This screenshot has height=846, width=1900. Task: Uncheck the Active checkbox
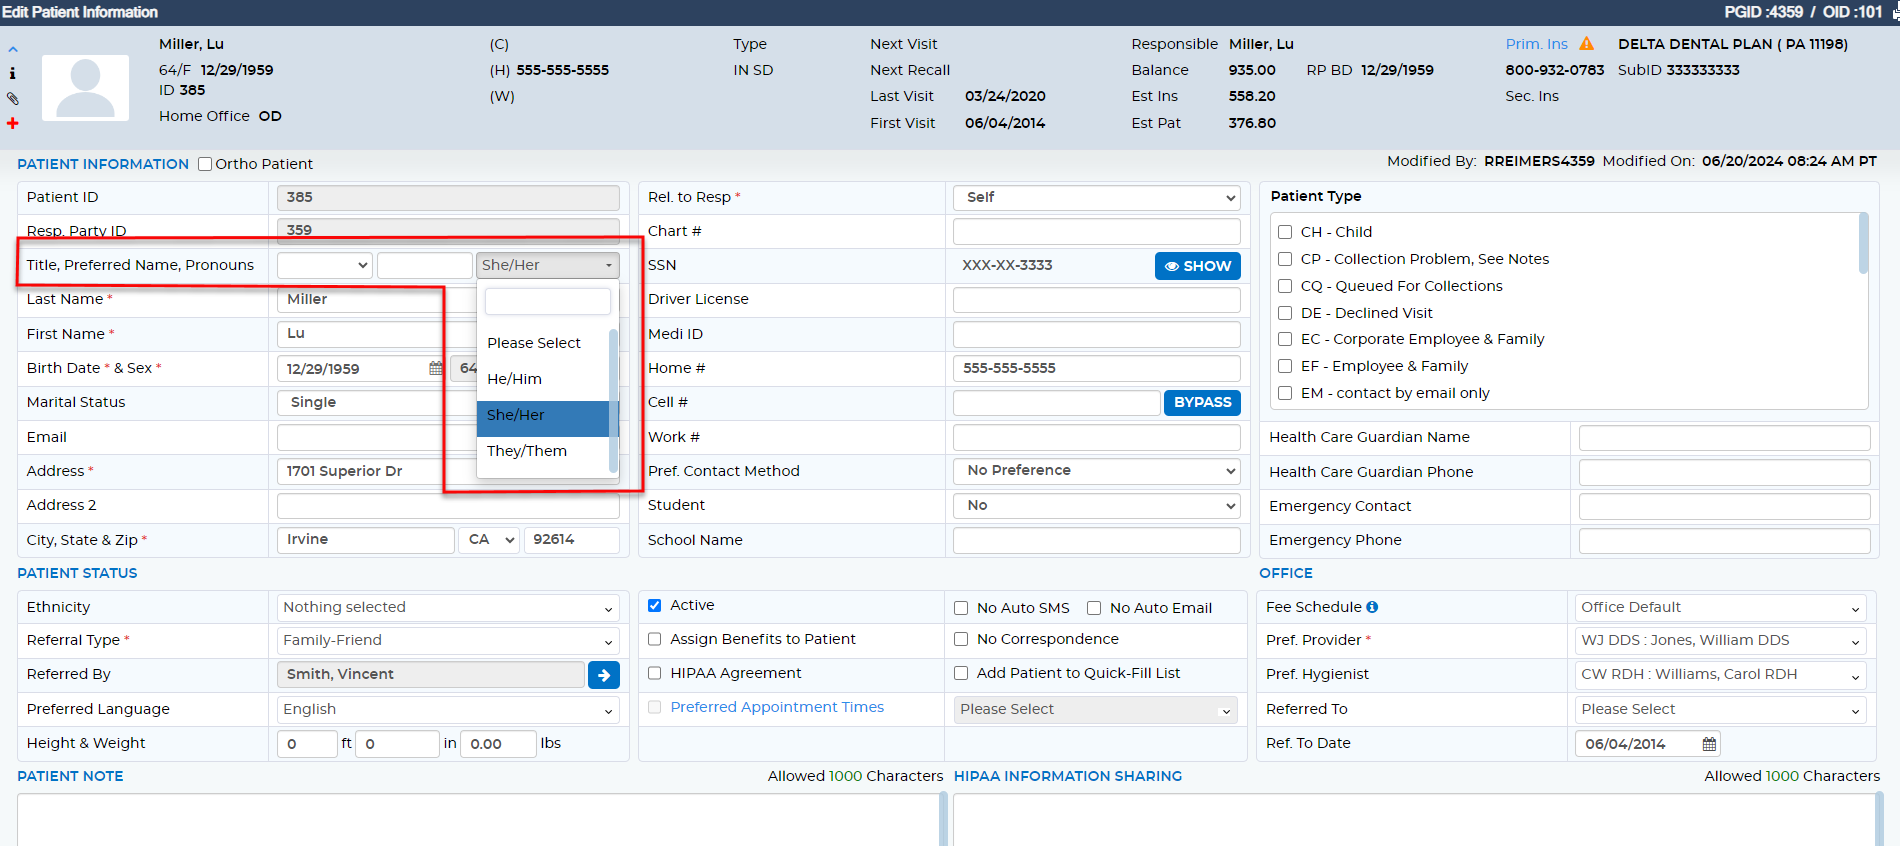tap(655, 605)
